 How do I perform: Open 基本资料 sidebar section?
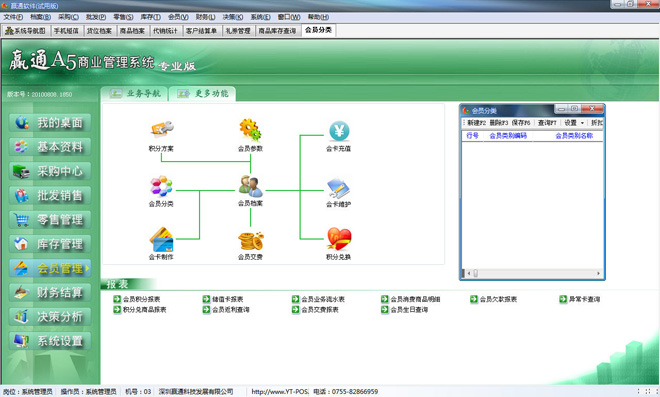click(50, 147)
